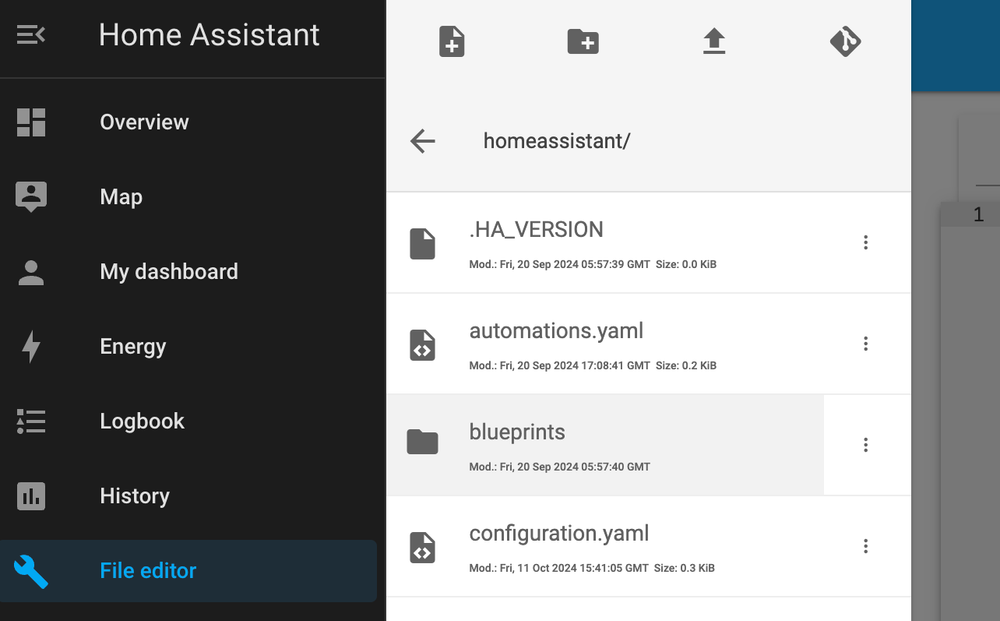Open the blueprints folder
The height and width of the screenshot is (621, 1000).
tap(517, 432)
